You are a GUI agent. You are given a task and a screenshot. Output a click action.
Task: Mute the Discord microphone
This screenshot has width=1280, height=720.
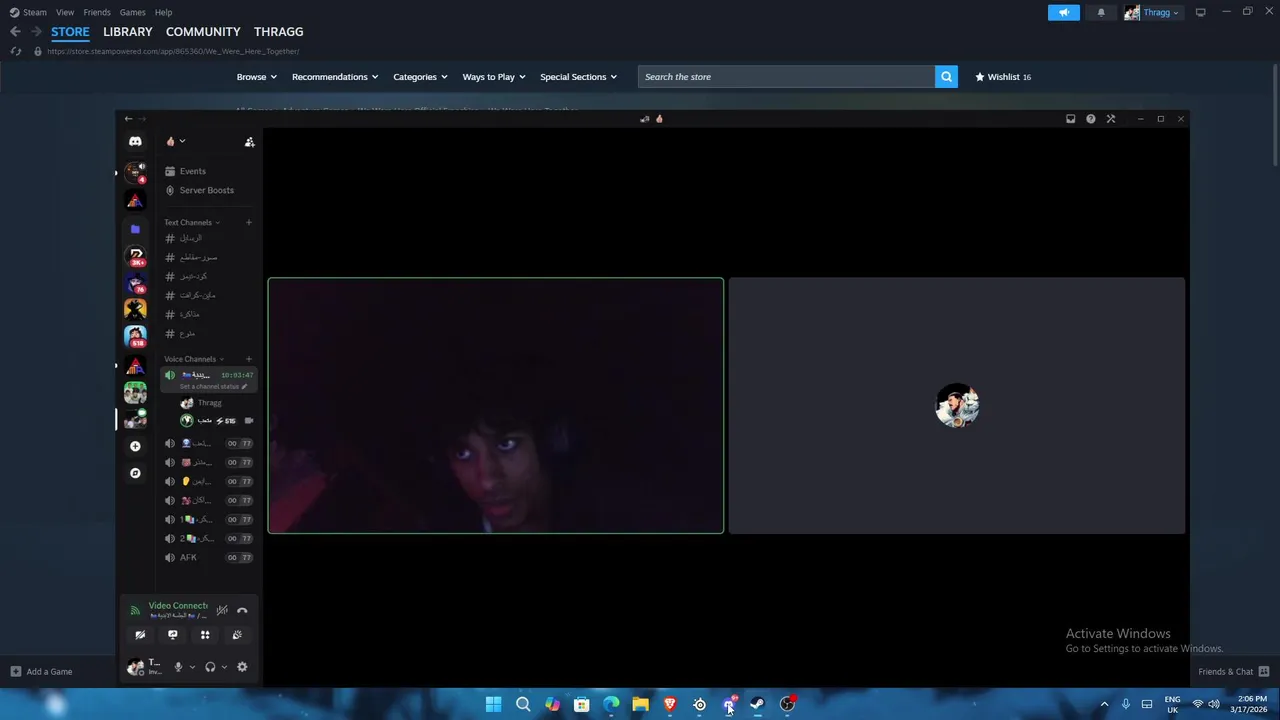click(178, 667)
